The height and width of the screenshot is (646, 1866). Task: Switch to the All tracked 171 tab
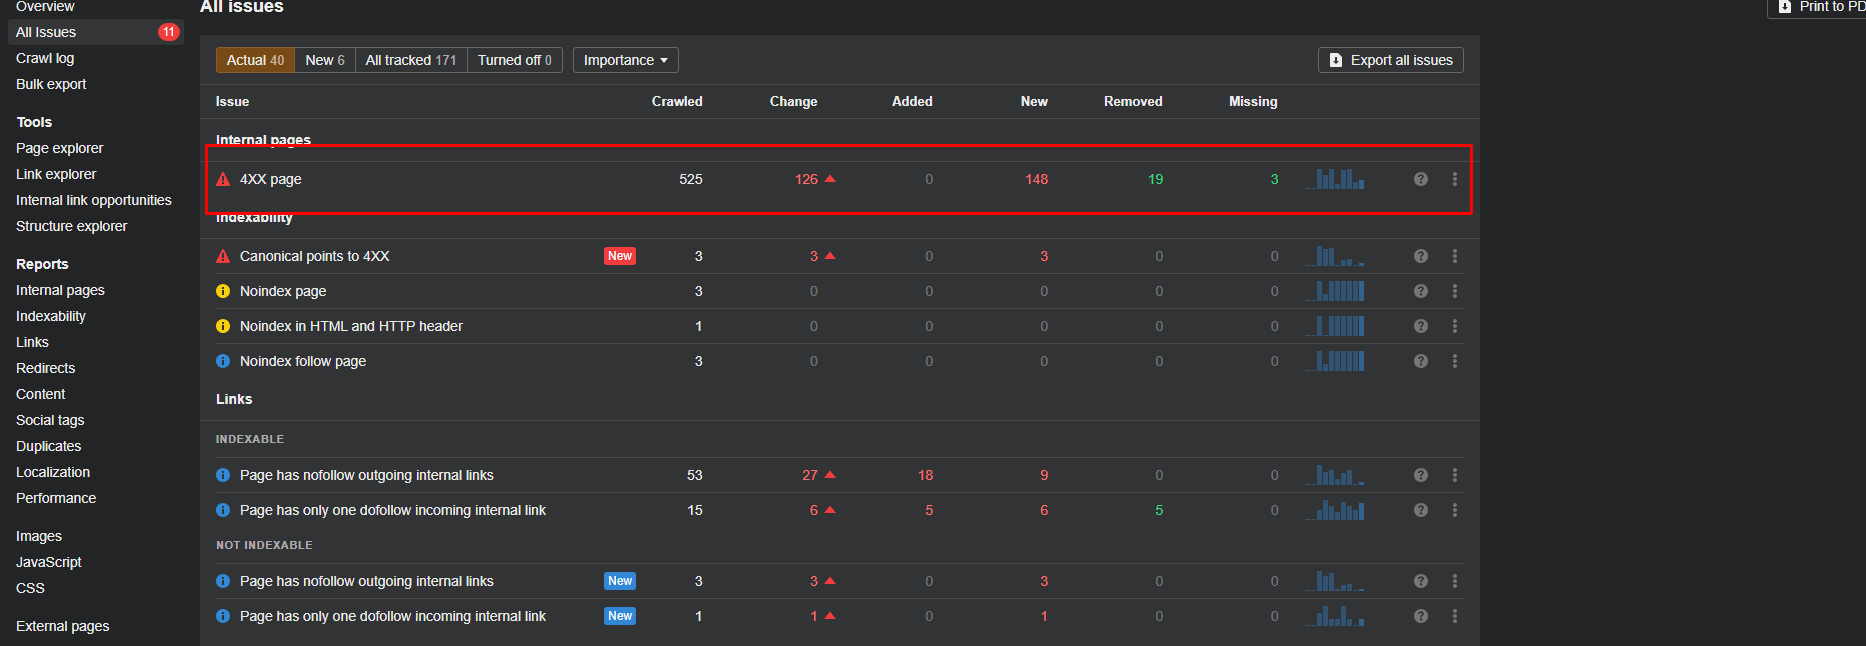(x=411, y=60)
